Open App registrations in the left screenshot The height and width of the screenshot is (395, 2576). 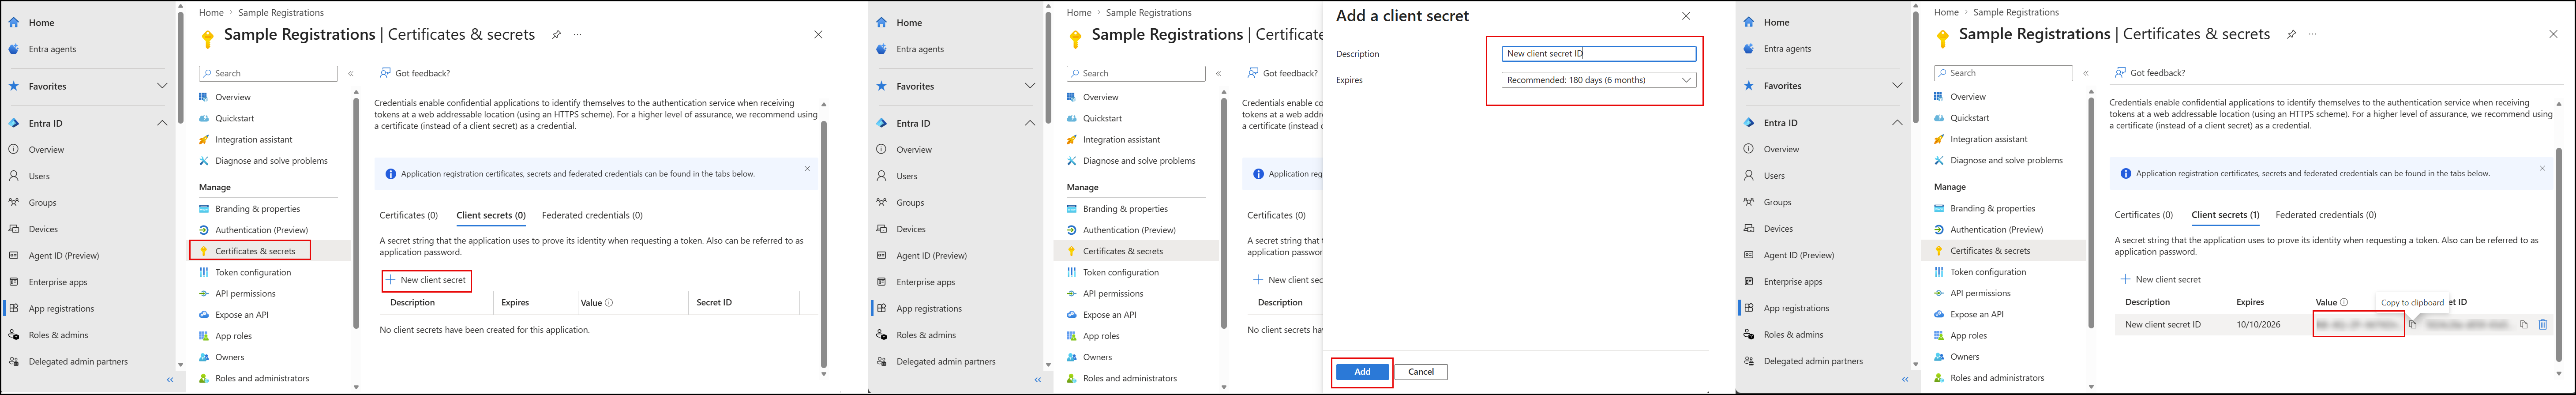(61, 309)
